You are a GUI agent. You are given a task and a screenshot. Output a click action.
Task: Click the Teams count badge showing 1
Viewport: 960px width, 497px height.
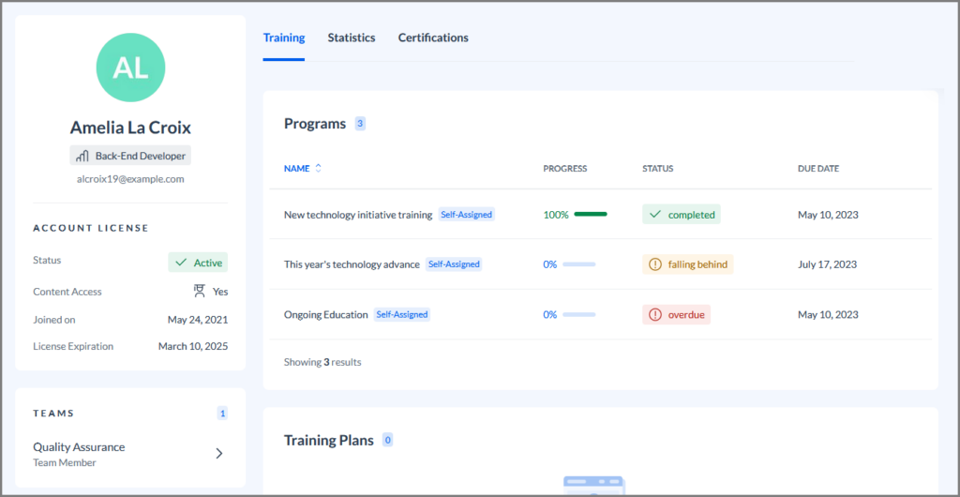point(222,413)
